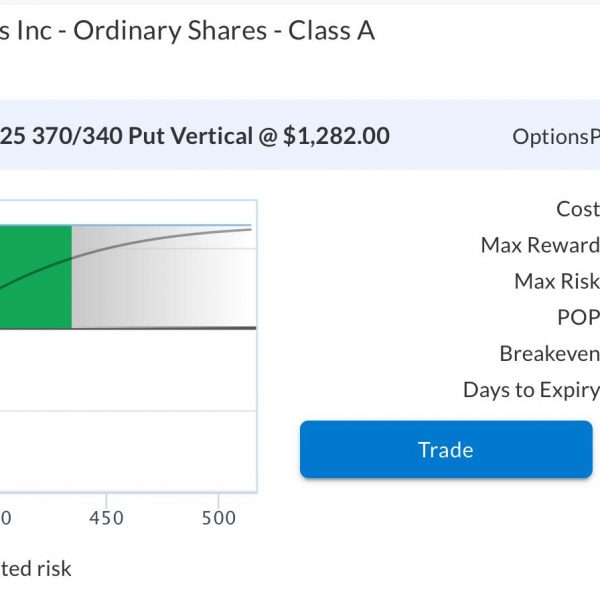Click the dark zero baseline in chart
Image resolution: width=600 pixels, height=600 pixels.
128,328
